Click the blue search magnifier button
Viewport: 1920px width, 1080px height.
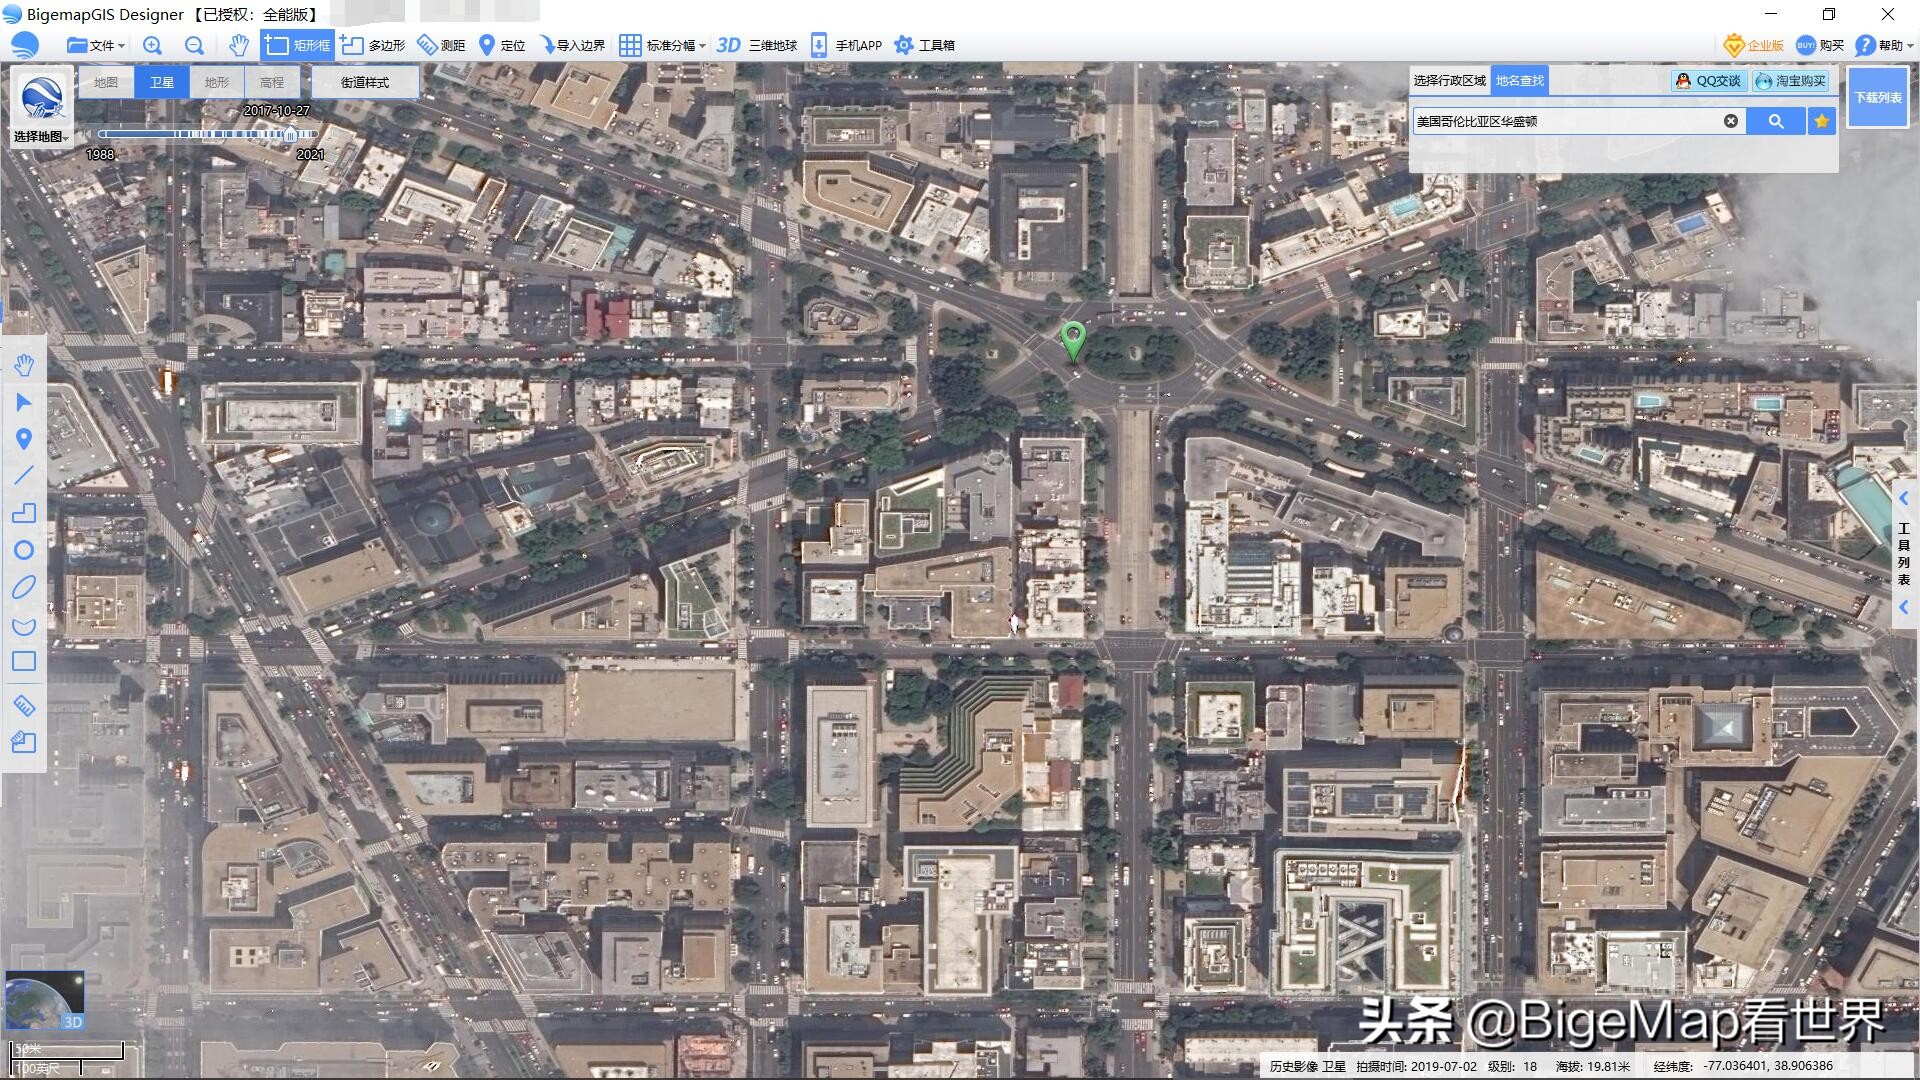point(1776,121)
